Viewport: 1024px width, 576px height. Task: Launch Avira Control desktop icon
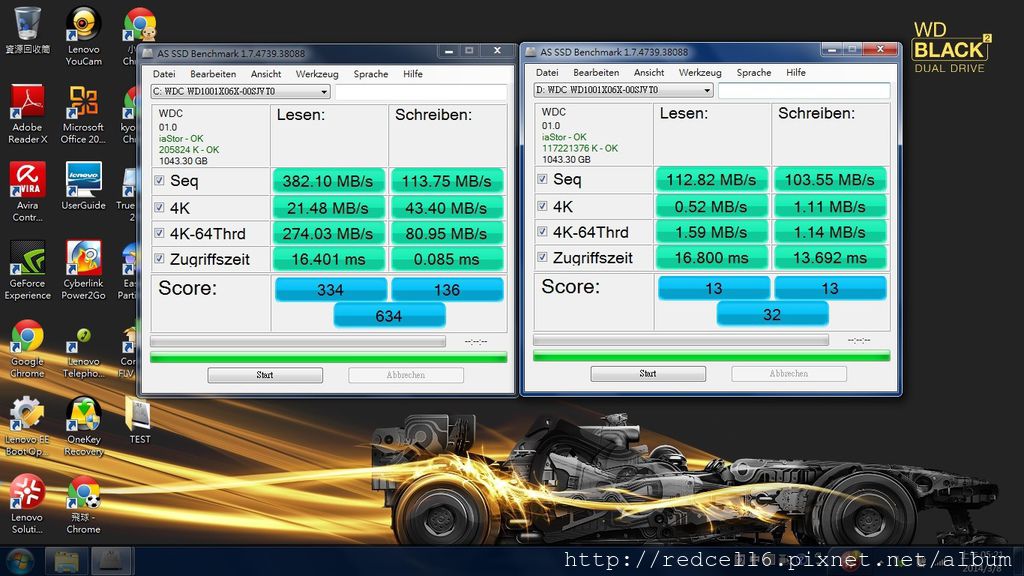[27, 192]
